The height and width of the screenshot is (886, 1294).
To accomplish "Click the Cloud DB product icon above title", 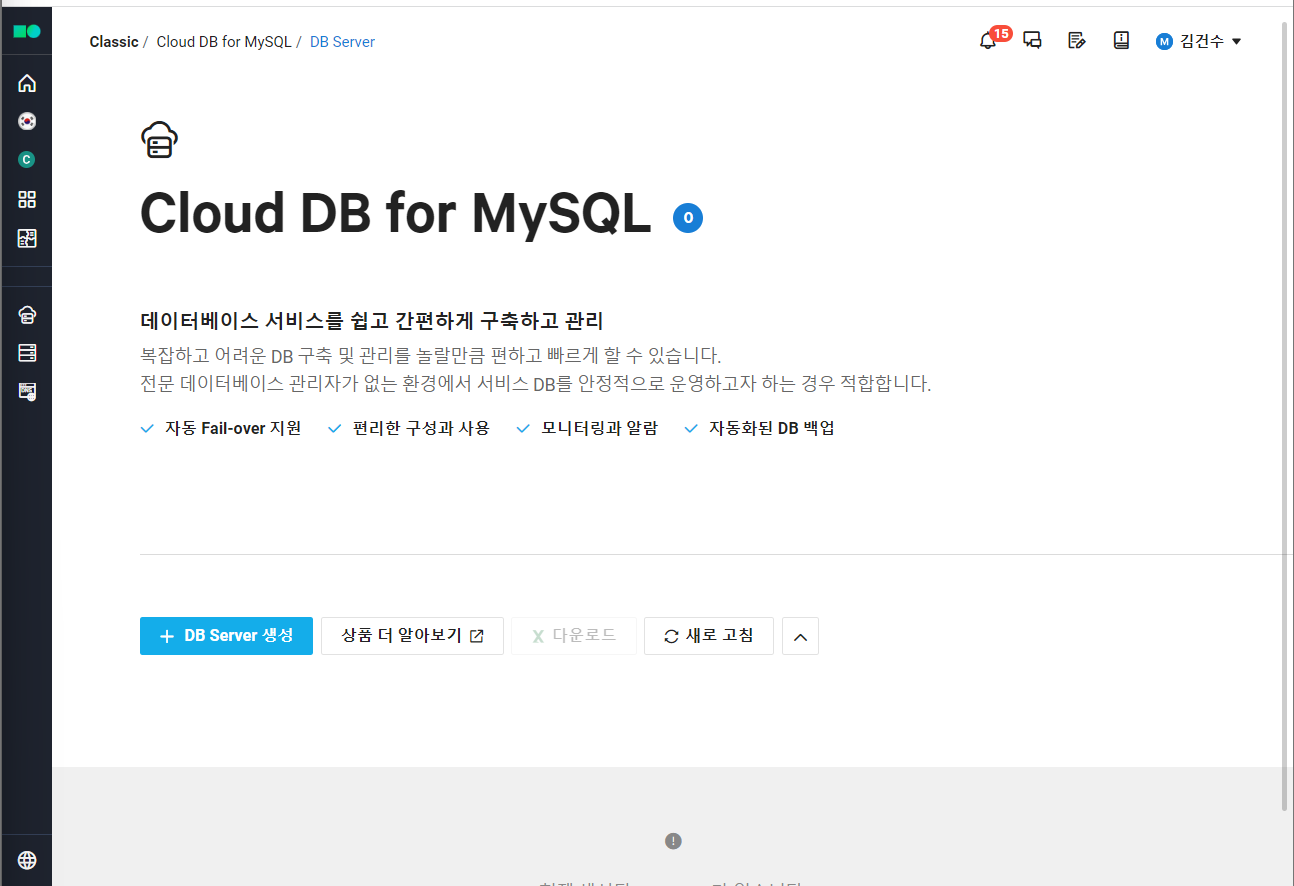I will 159,140.
